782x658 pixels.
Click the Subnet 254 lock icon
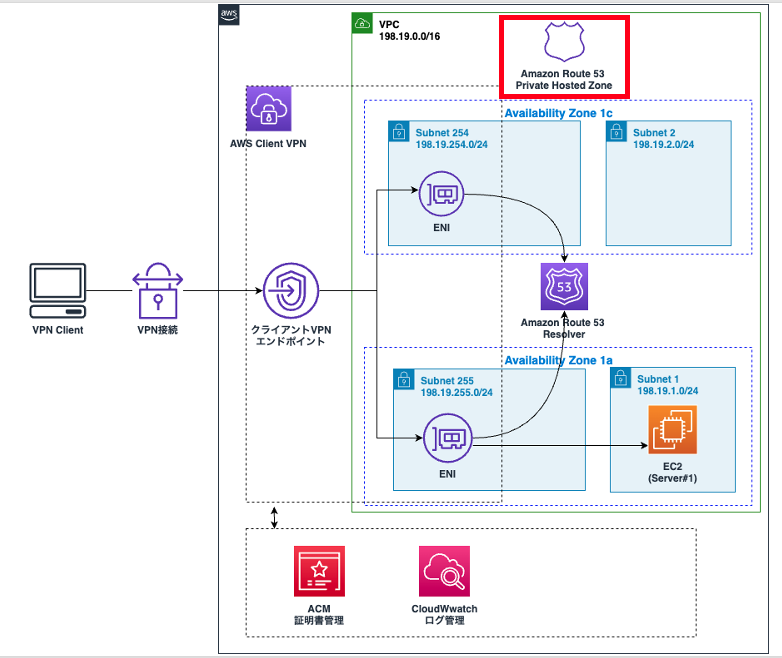coord(399,132)
